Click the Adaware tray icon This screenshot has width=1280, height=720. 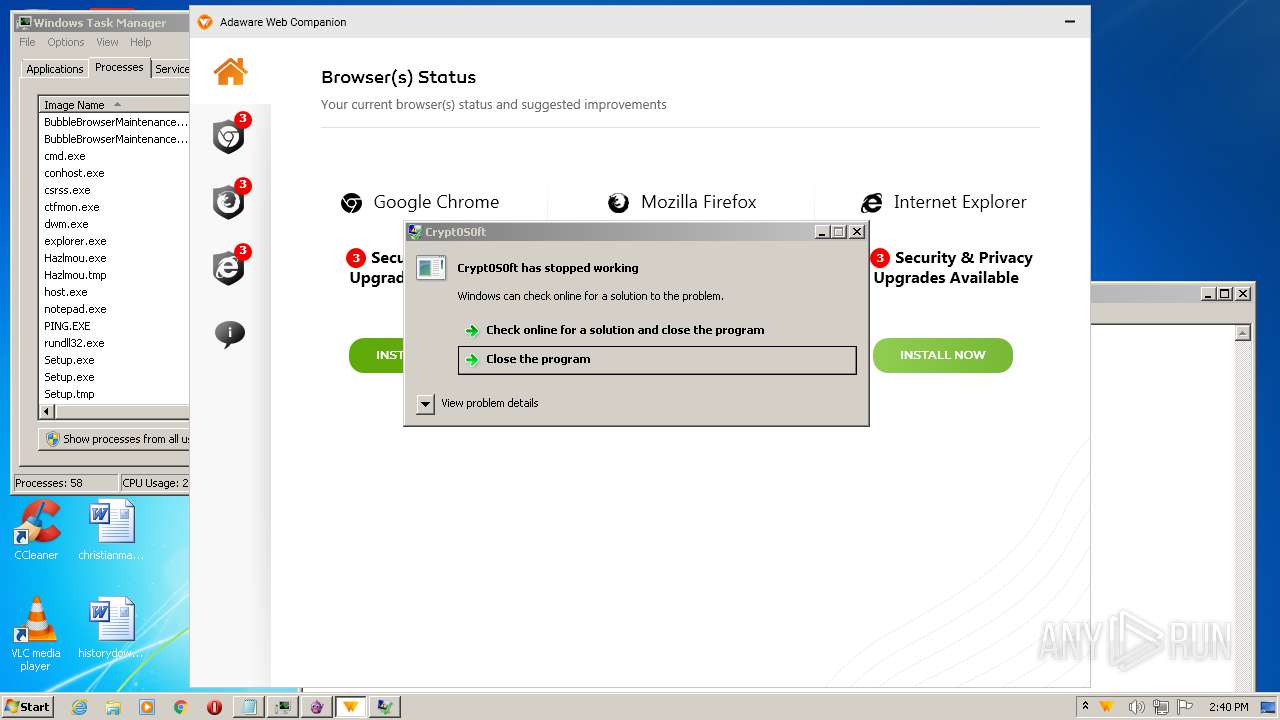point(1107,707)
